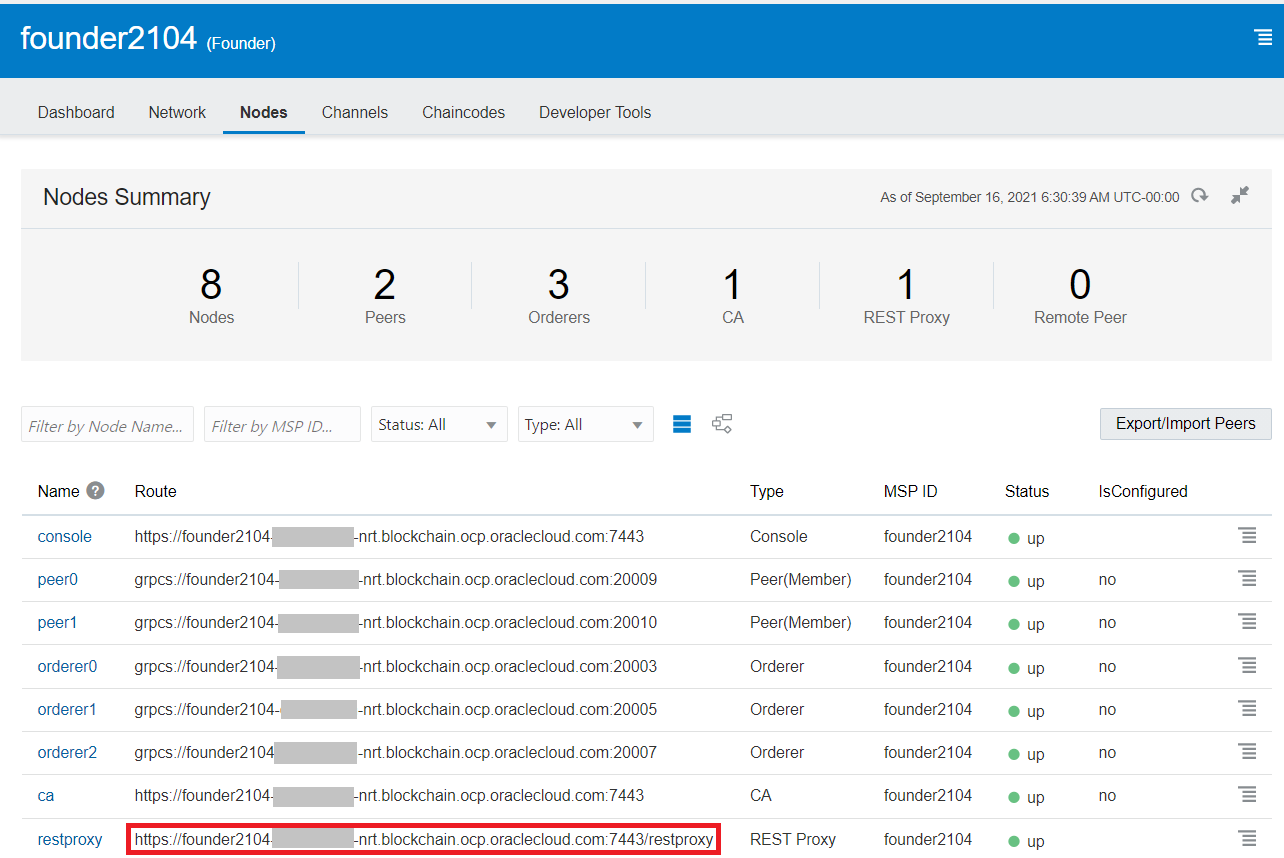1284x858 pixels.
Task: Open the Chaincodes tab
Action: coord(463,112)
